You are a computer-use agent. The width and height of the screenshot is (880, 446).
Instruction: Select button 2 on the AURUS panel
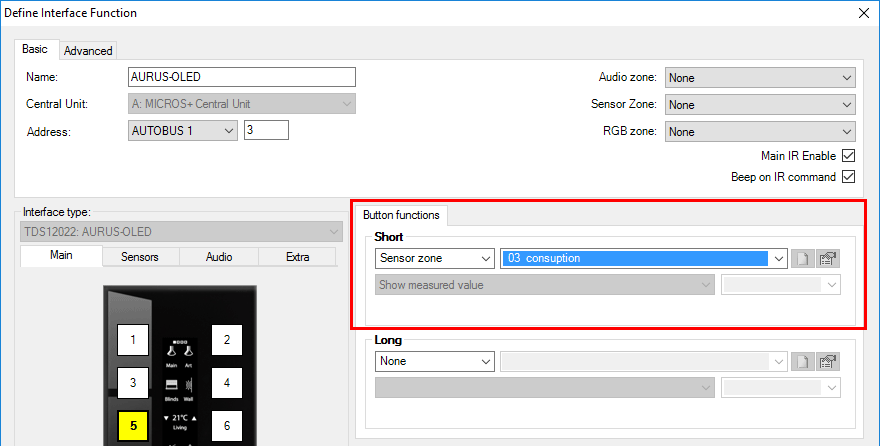pyautogui.click(x=227, y=340)
